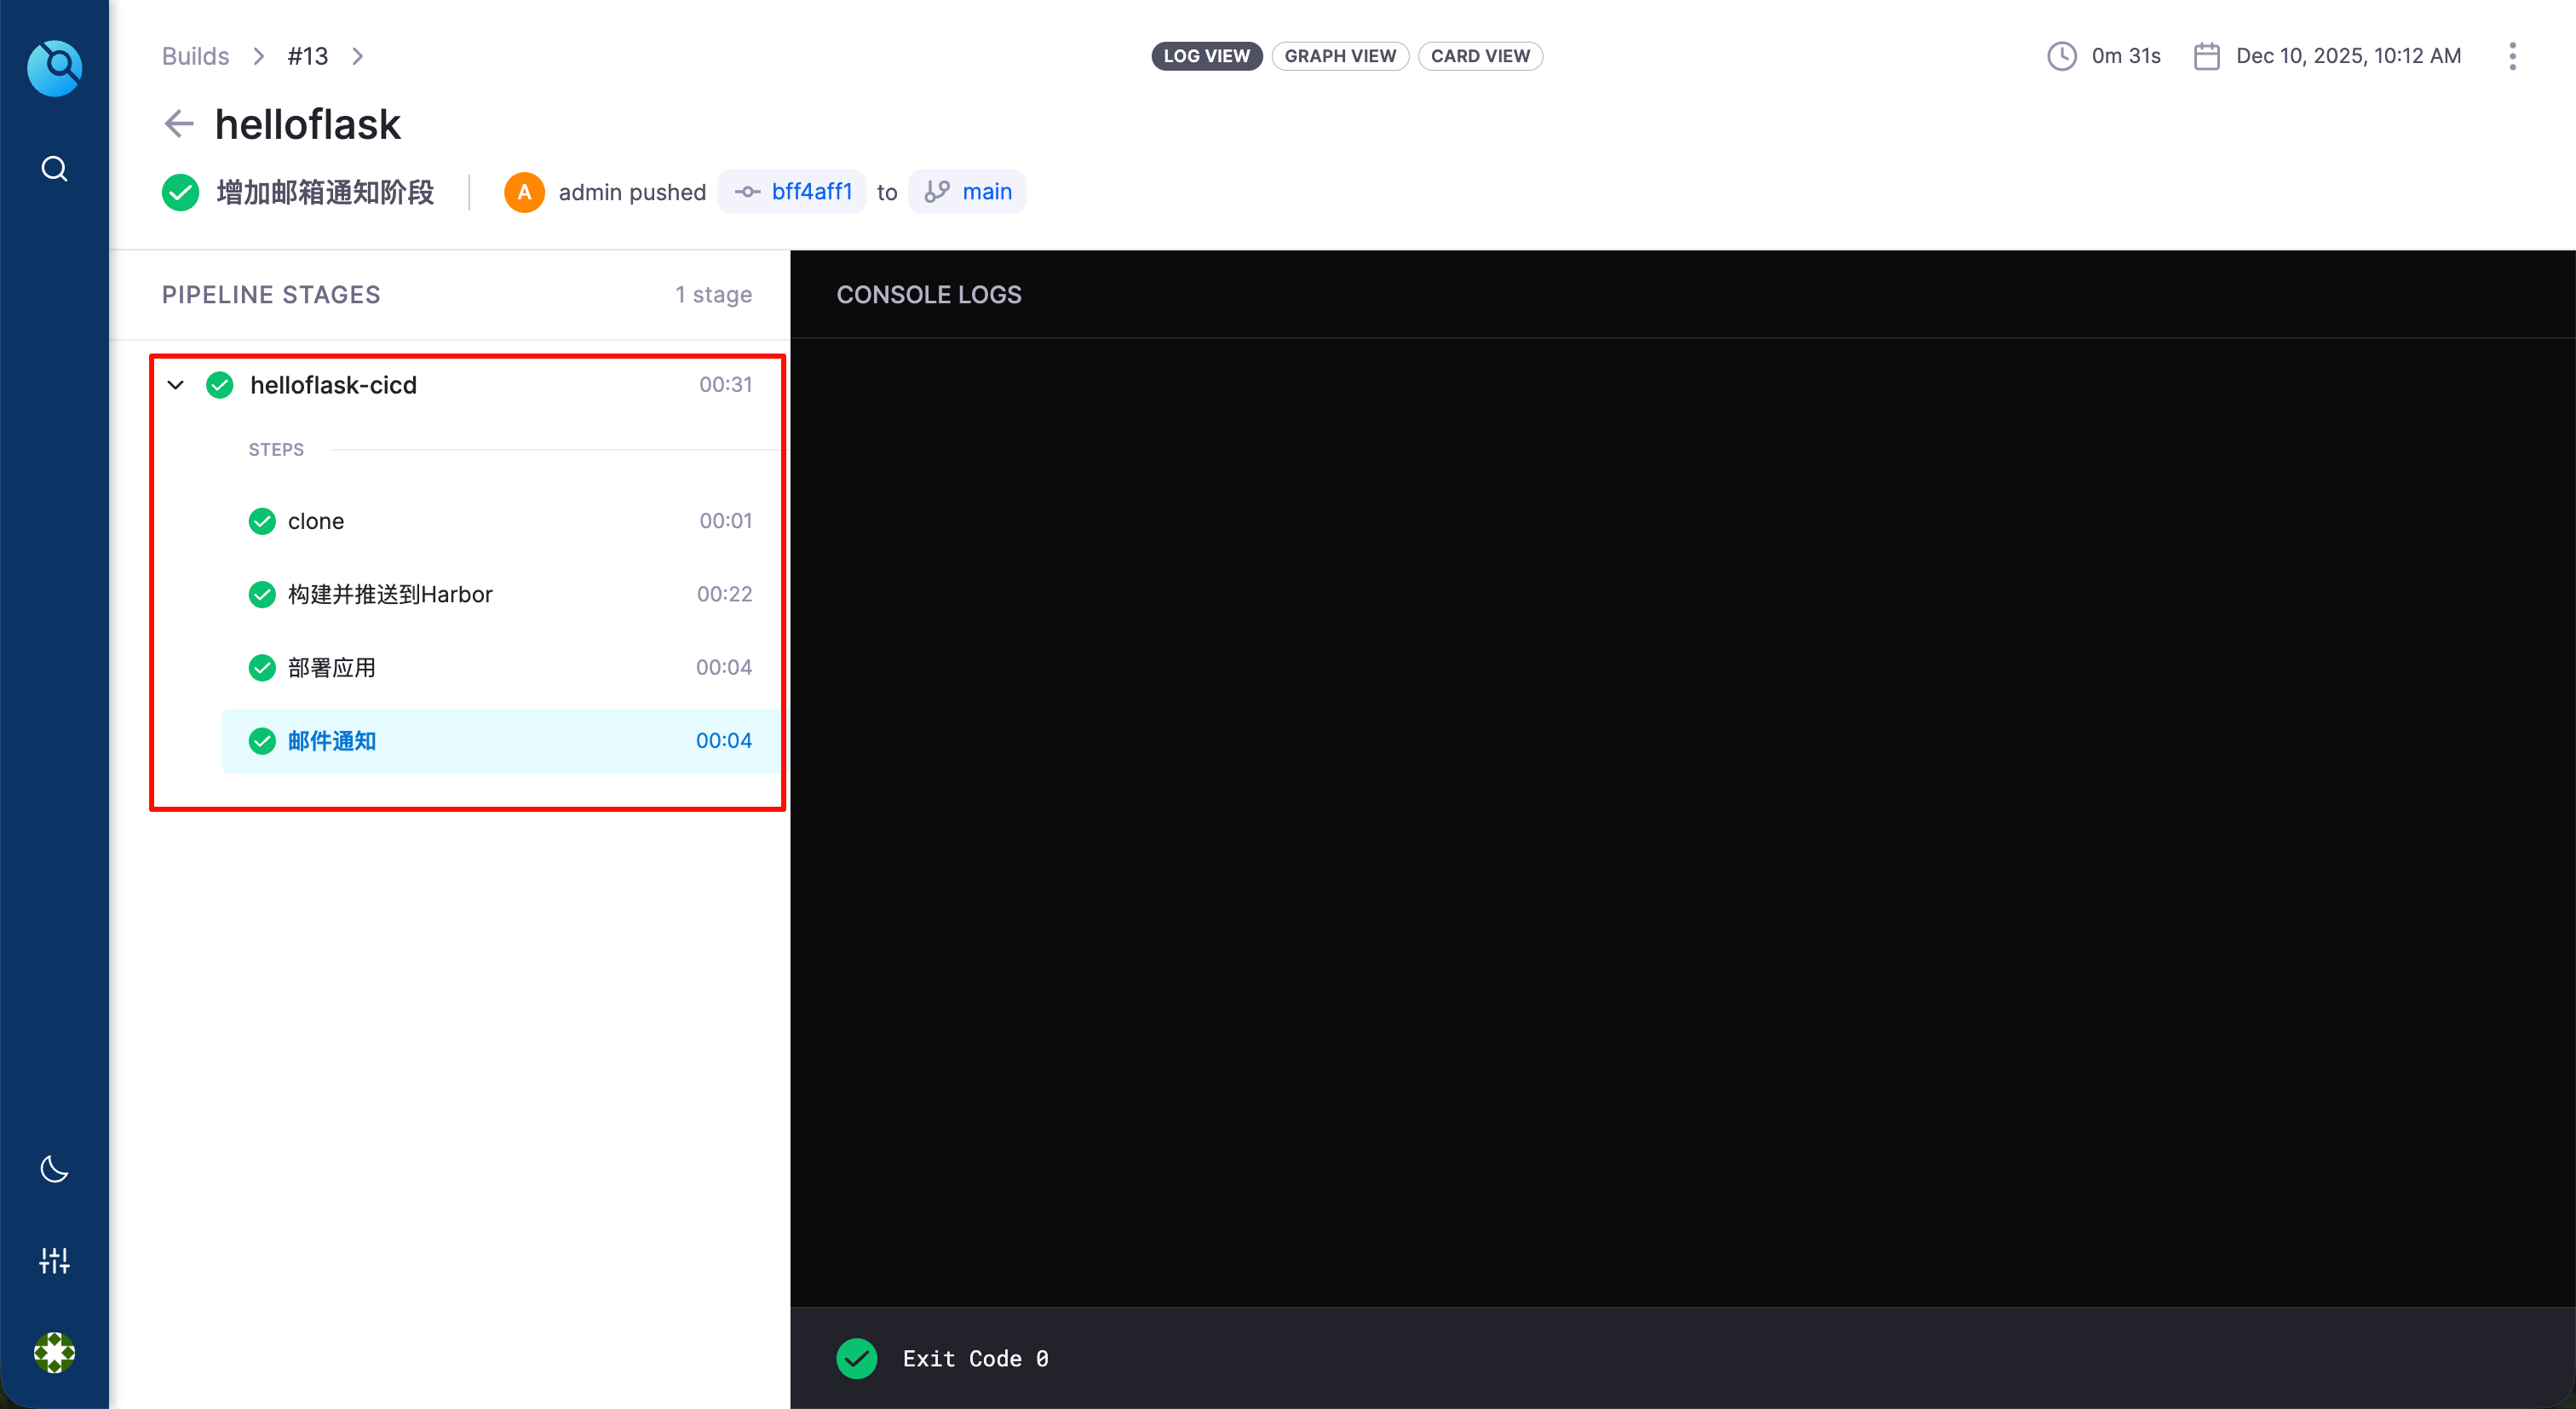Image resolution: width=2576 pixels, height=1409 pixels.
Task: Switch to Graph View tab
Action: pos(1339,56)
